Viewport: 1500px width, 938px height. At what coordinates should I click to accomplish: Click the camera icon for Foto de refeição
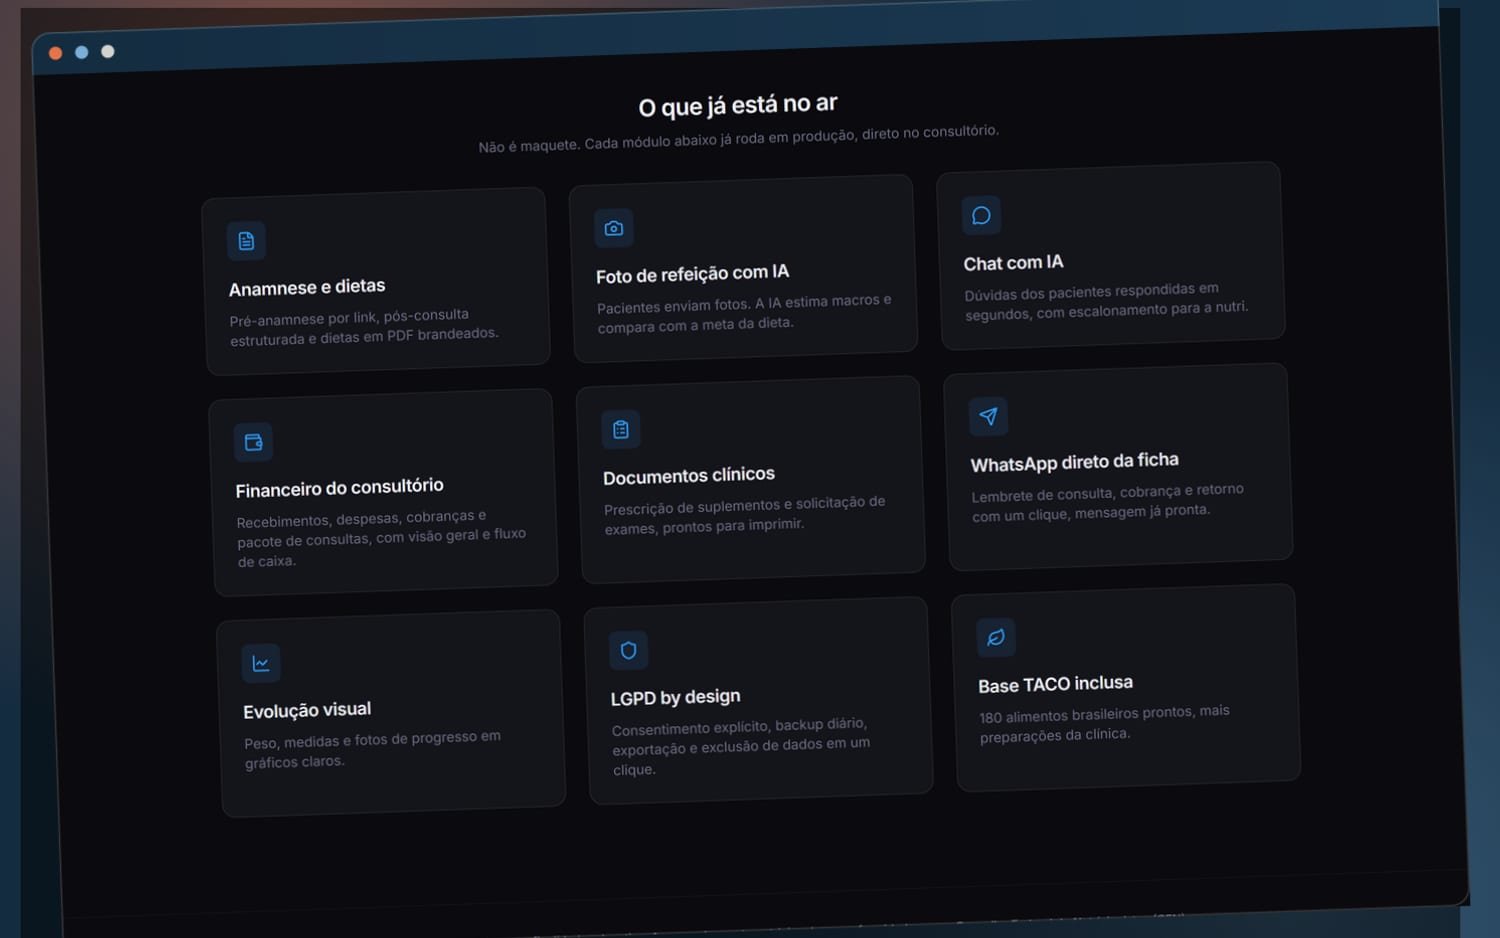[x=614, y=228]
